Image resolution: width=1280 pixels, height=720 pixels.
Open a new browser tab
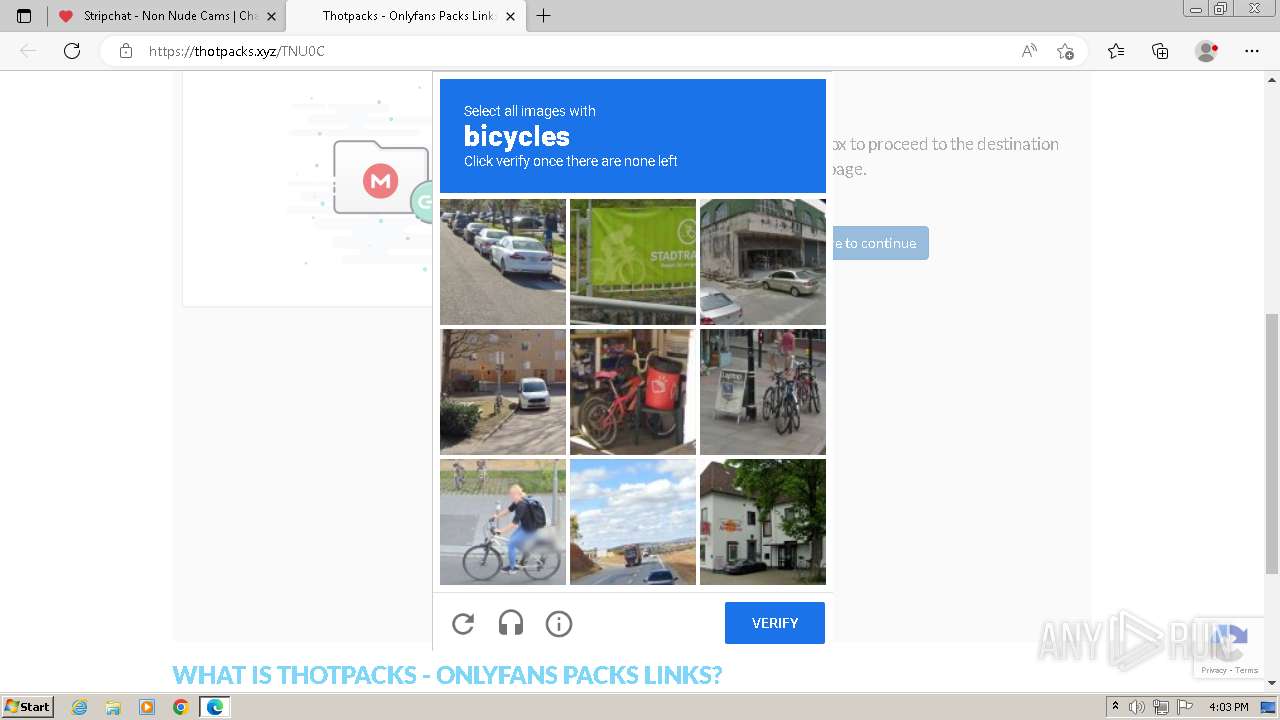click(543, 16)
